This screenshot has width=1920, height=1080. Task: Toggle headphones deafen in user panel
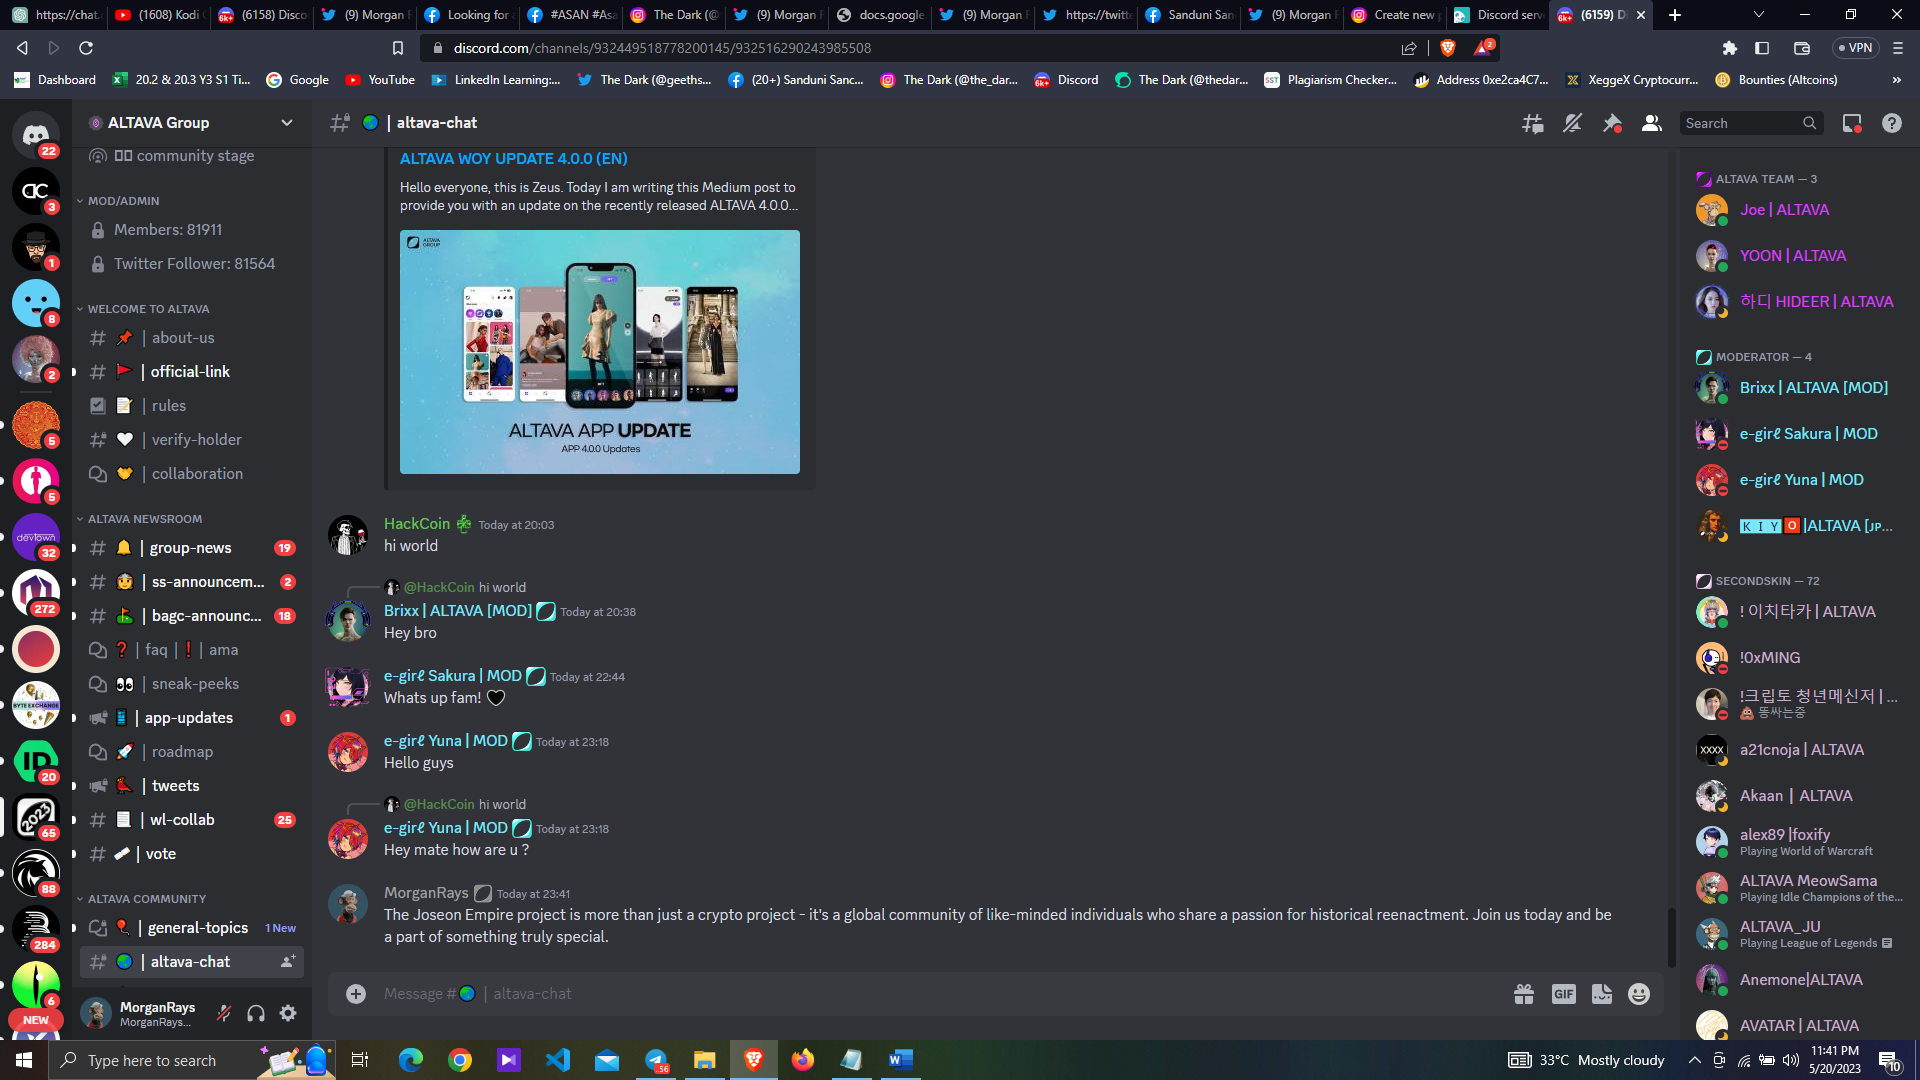pos(256,1013)
